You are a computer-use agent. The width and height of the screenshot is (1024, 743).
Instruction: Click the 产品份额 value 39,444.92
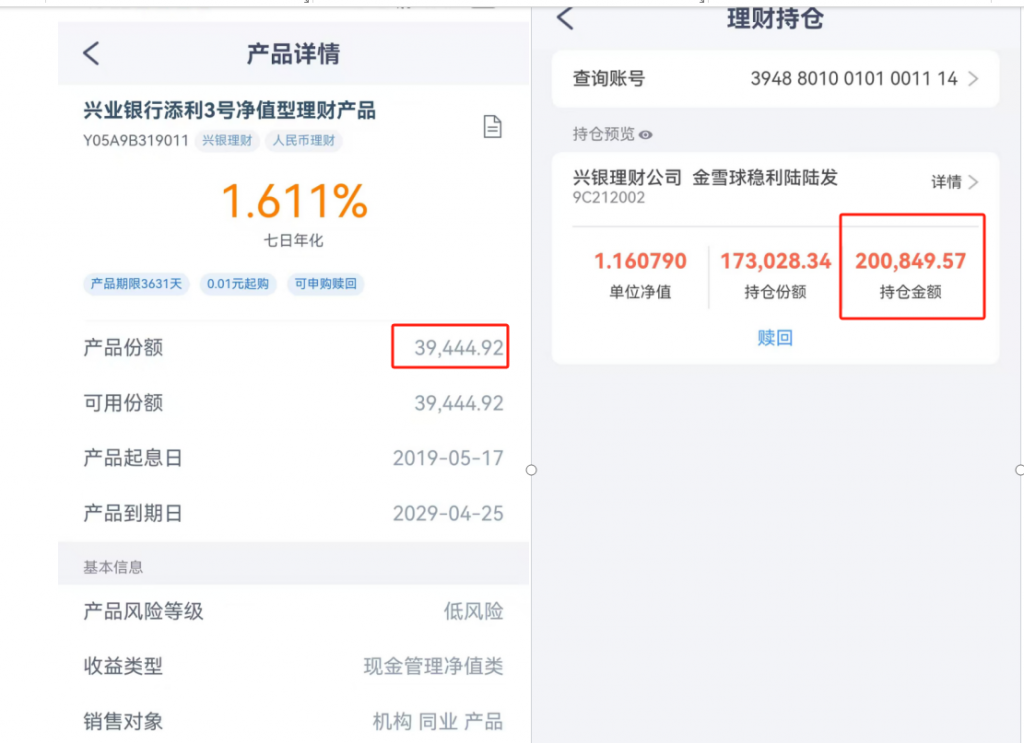pyautogui.click(x=458, y=348)
